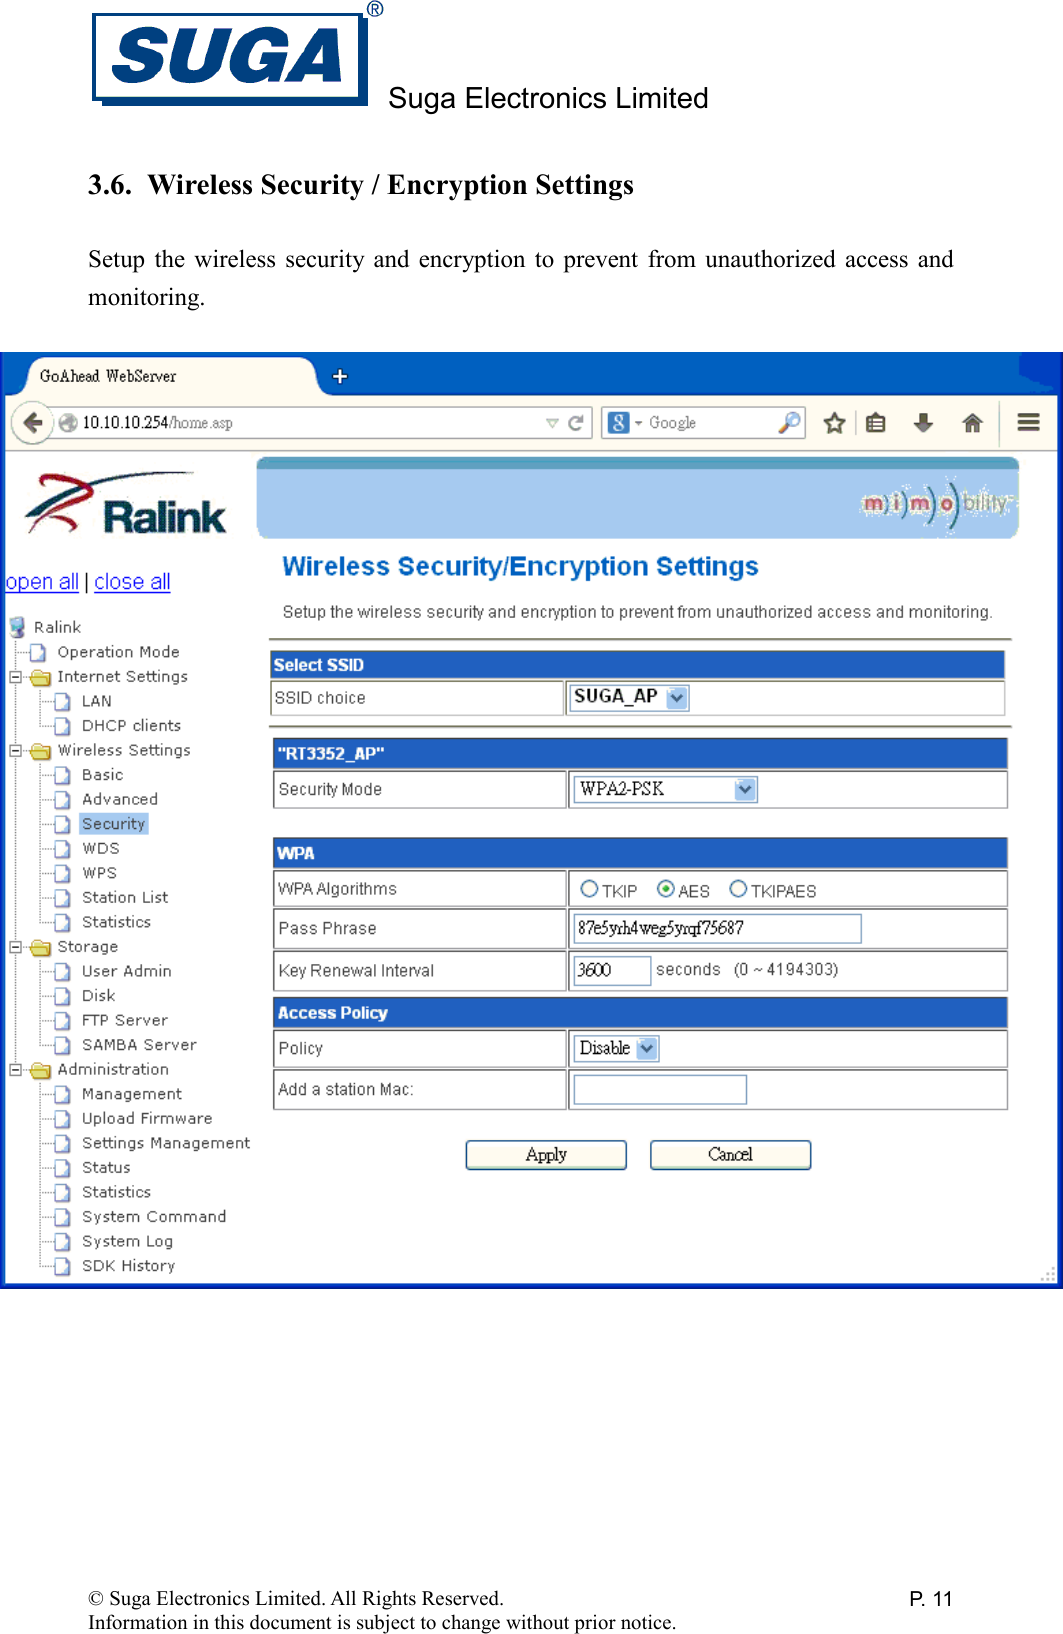
Task: Click the Storage folder icon
Action: pos(40,947)
